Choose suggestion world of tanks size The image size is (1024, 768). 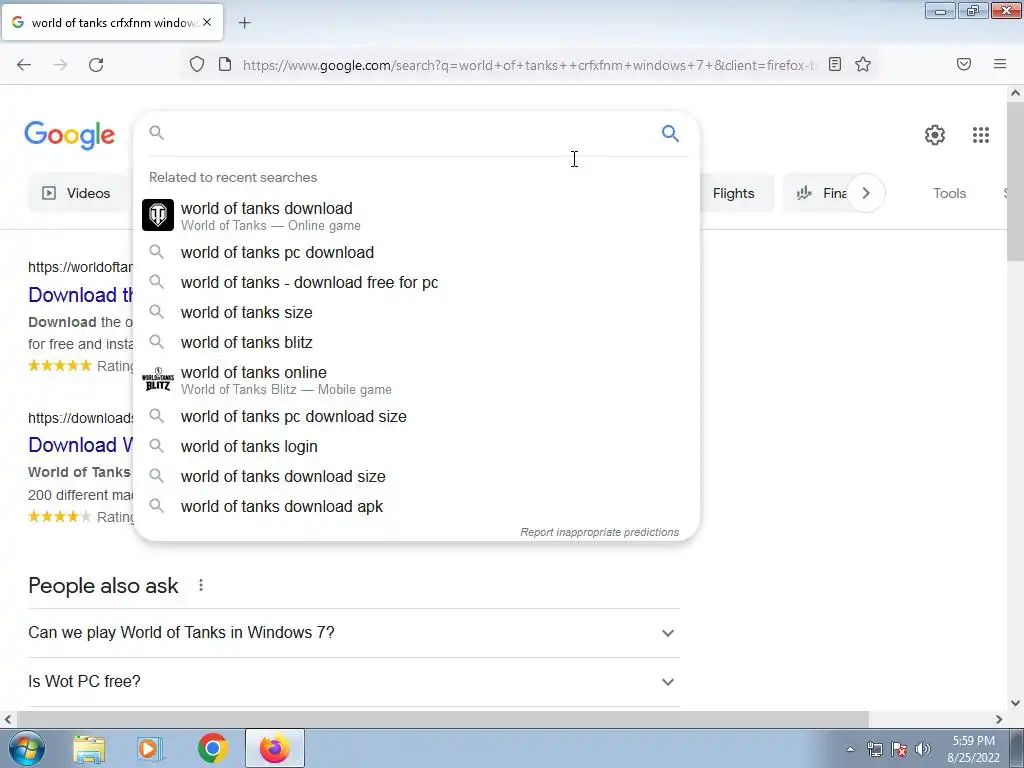click(416, 312)
